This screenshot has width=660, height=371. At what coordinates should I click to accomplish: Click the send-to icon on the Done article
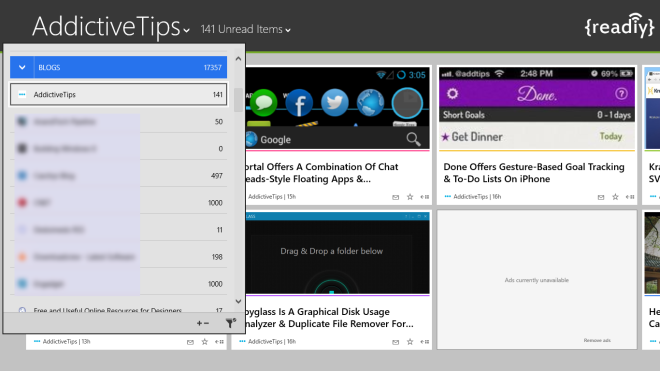click(630, 197)
